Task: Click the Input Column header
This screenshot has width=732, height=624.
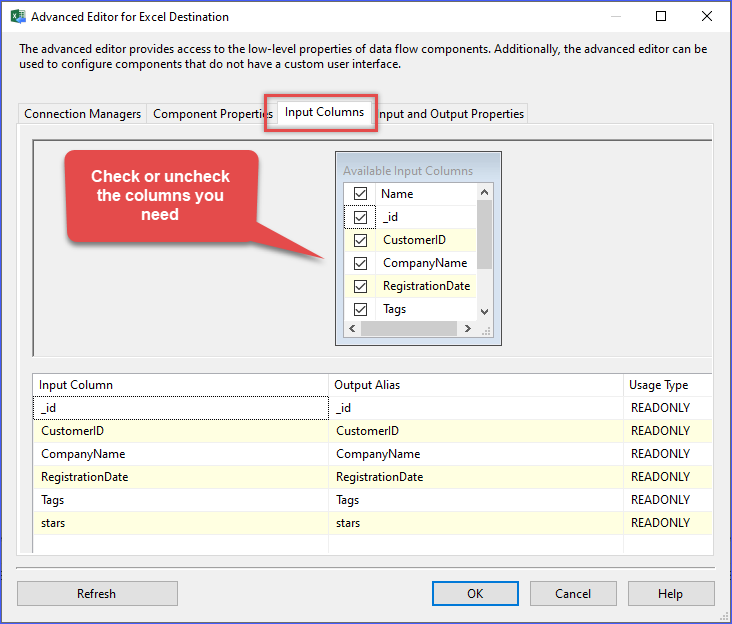Action: pos(181,385)
